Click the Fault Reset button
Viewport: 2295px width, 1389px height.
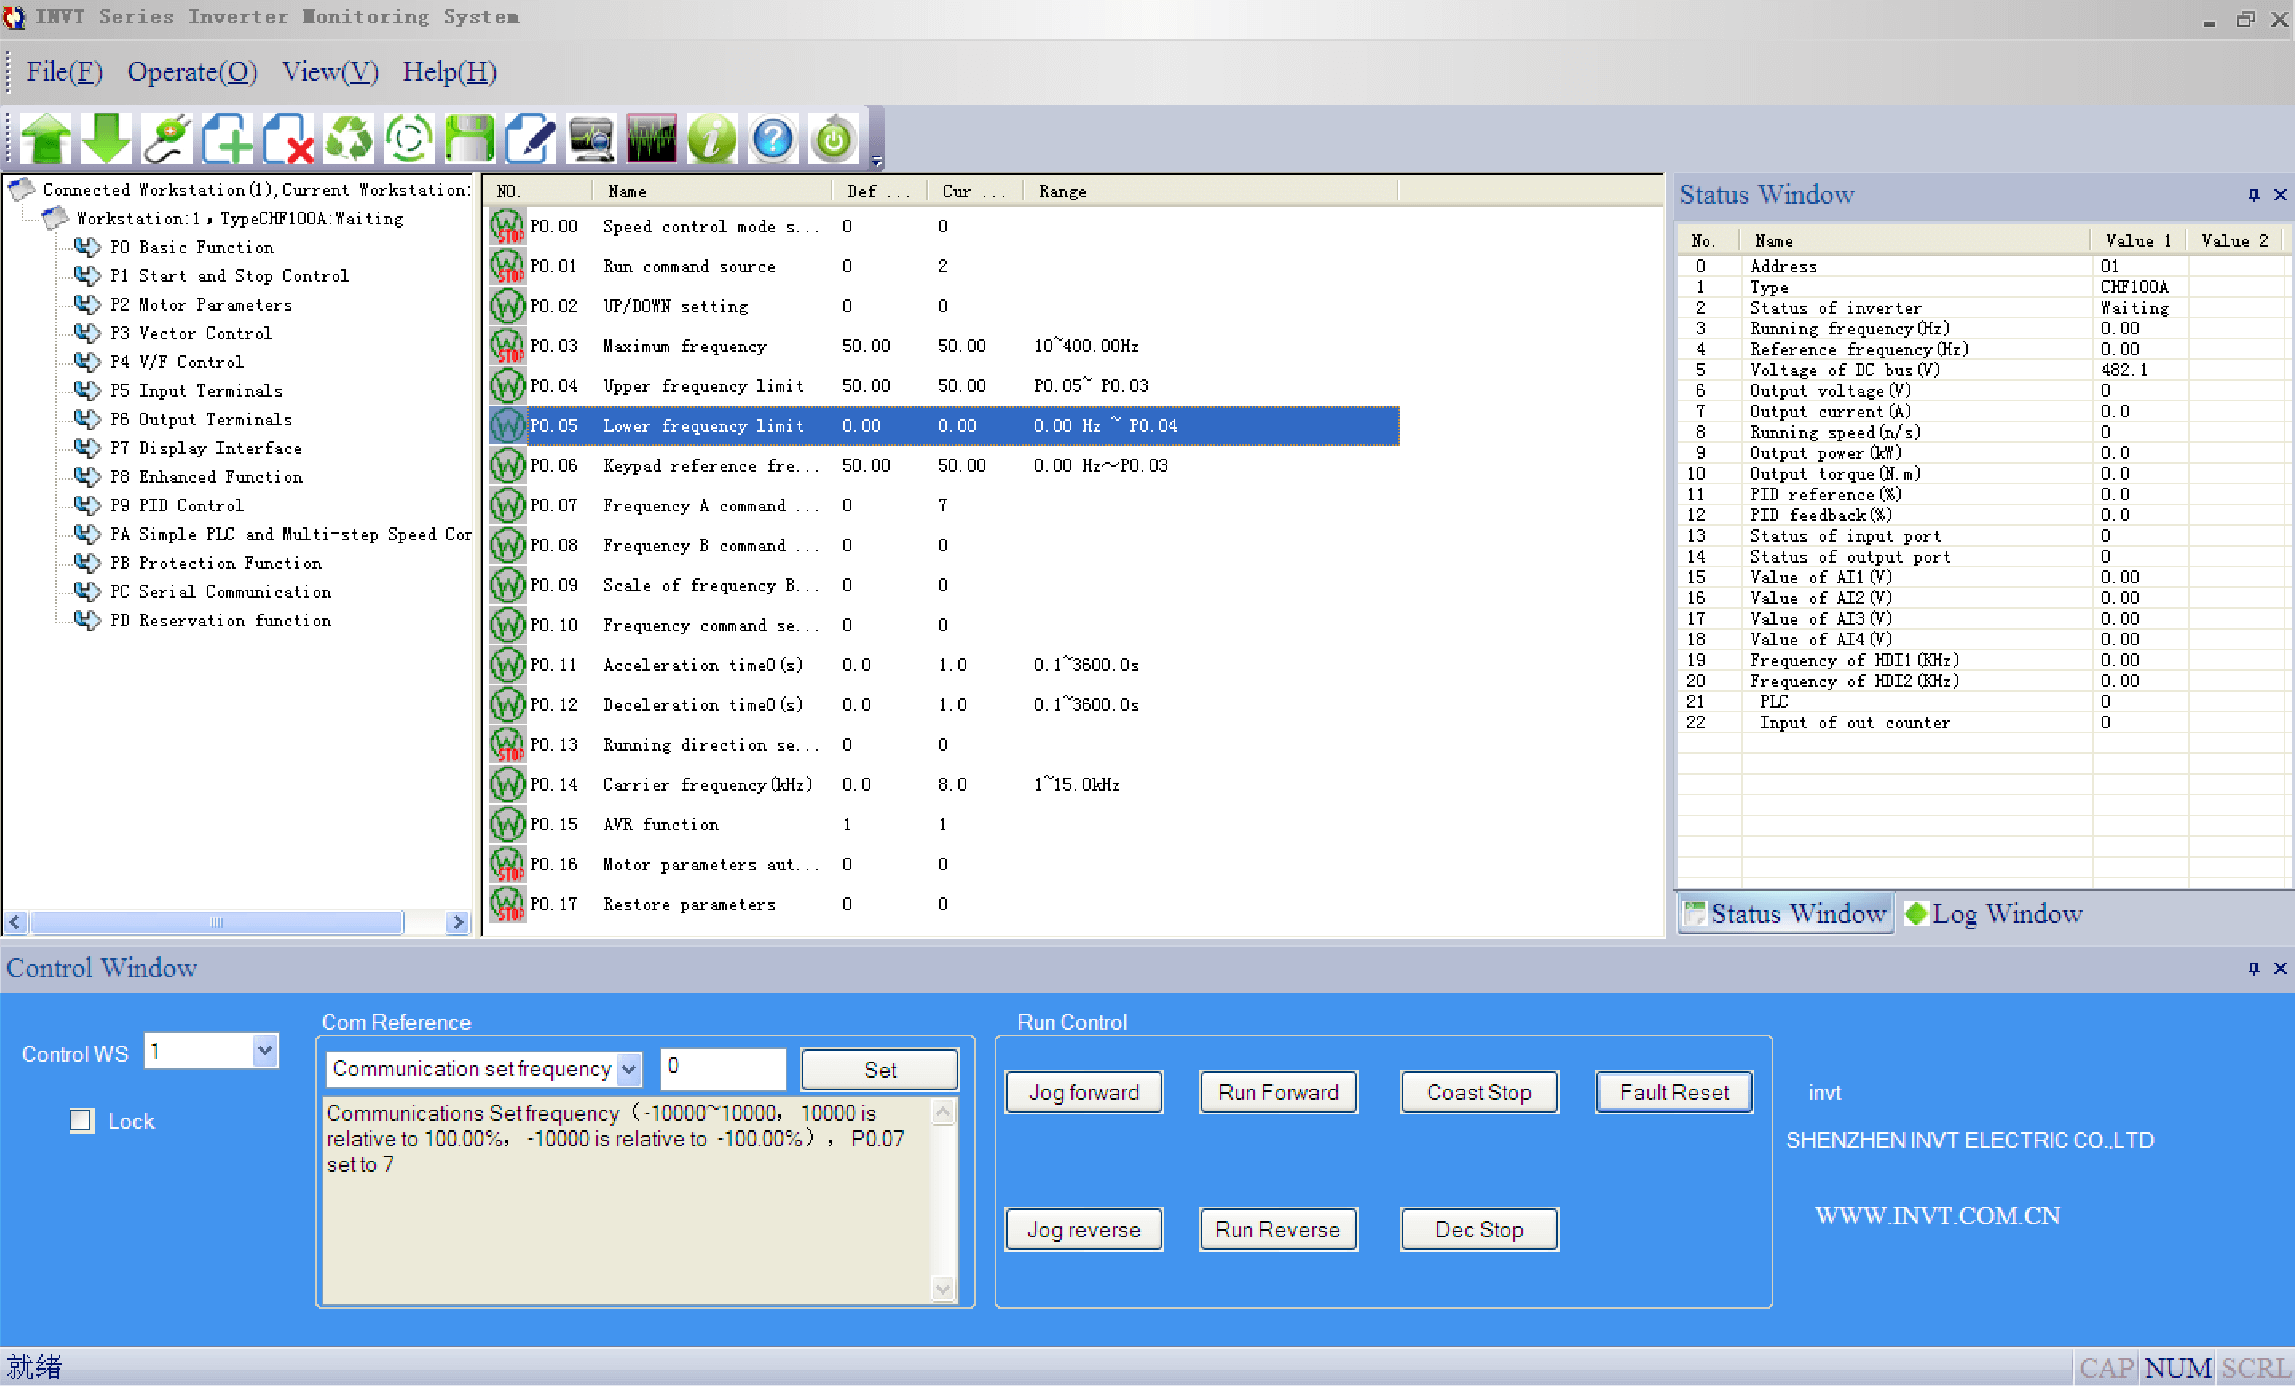1674,1092
